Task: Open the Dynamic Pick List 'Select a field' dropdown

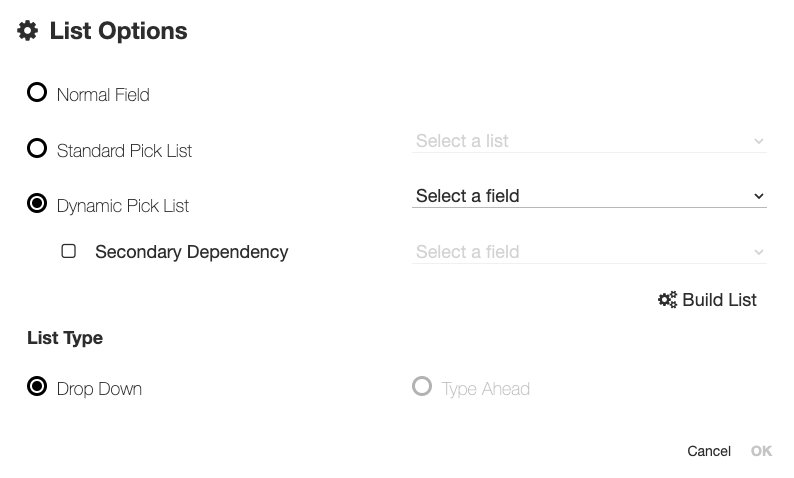Action: (580, 196)
